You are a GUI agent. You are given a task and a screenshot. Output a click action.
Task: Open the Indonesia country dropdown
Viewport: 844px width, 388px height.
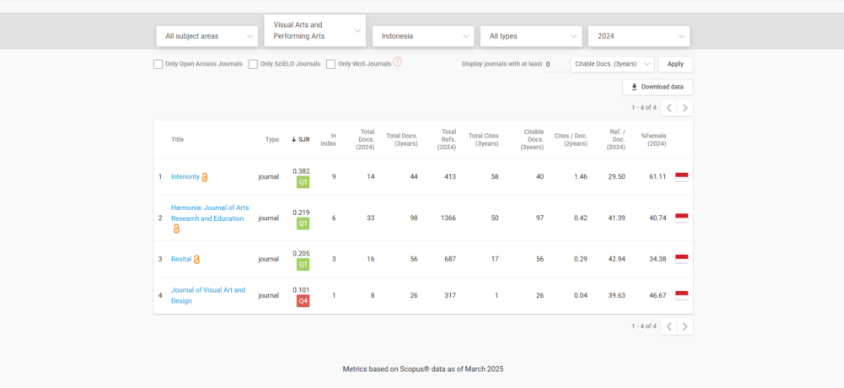(x=423, y=36)
